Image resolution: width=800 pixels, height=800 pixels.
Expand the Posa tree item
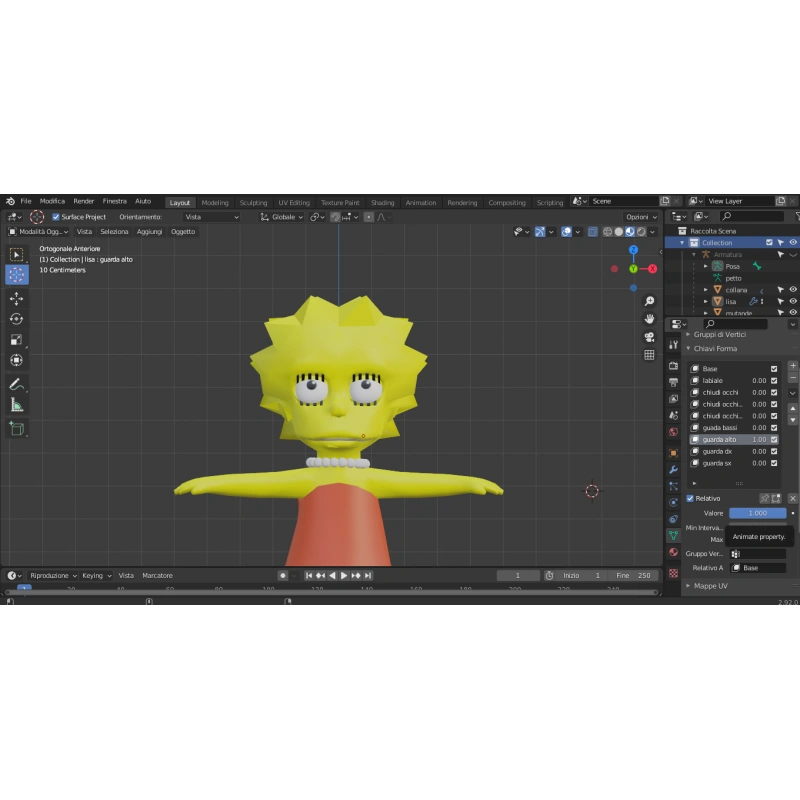pyautogui.click(x=706, y=266)
